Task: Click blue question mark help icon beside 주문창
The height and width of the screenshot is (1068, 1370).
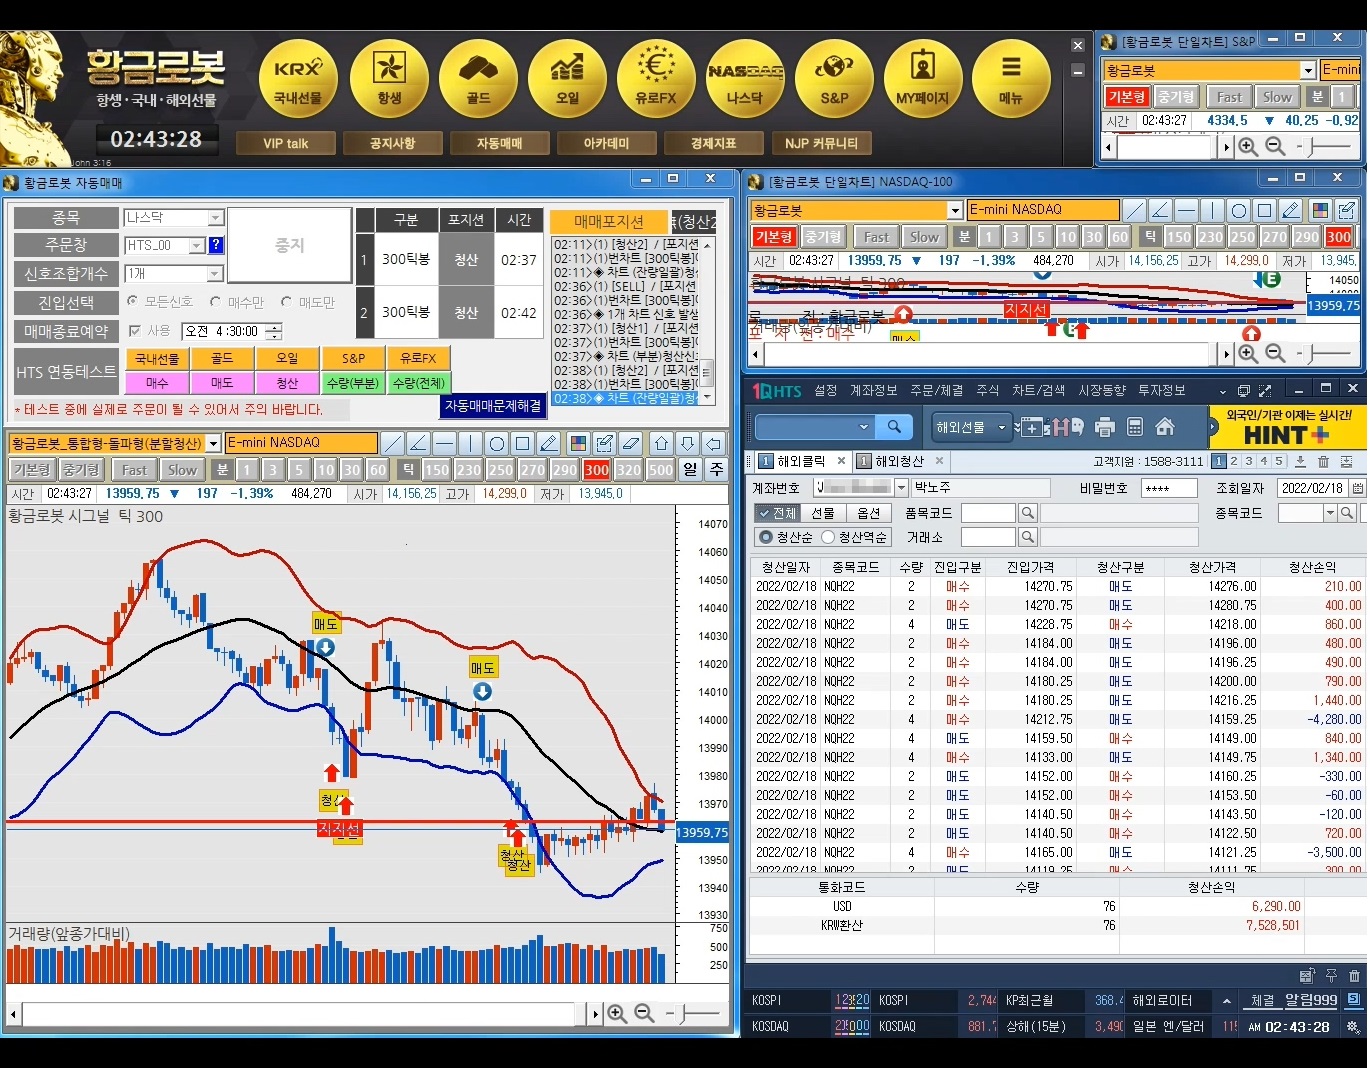Action: 216,245
